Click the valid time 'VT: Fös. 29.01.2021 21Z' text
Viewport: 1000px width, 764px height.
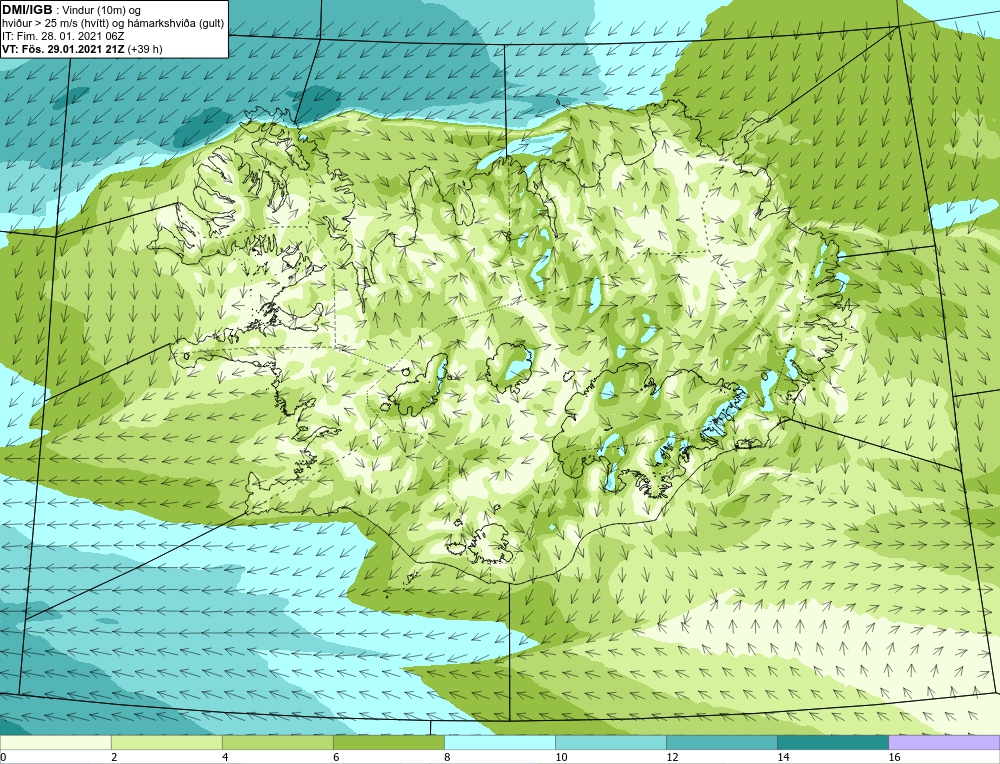[63, 49]
